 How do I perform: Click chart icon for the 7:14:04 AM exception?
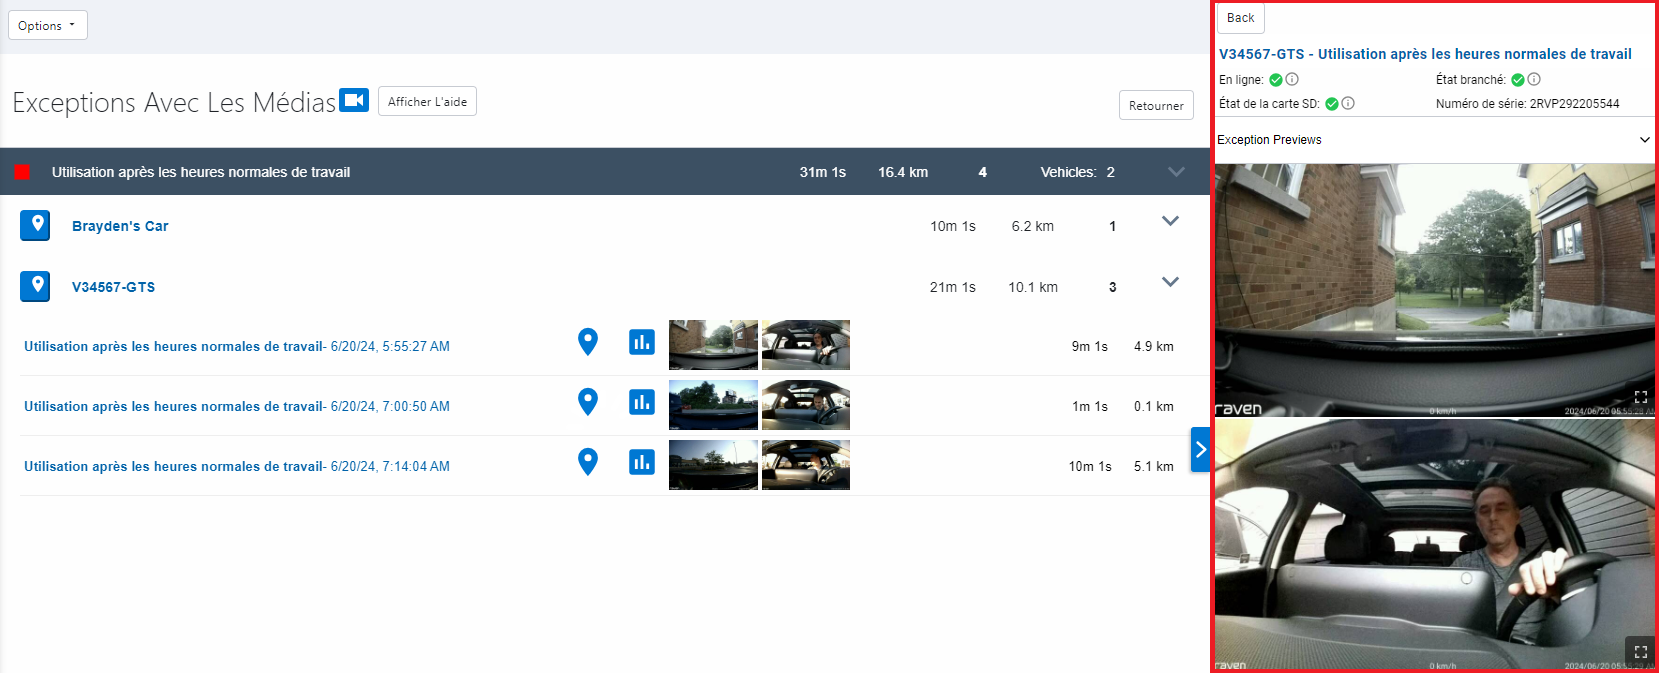click(642, 462)
